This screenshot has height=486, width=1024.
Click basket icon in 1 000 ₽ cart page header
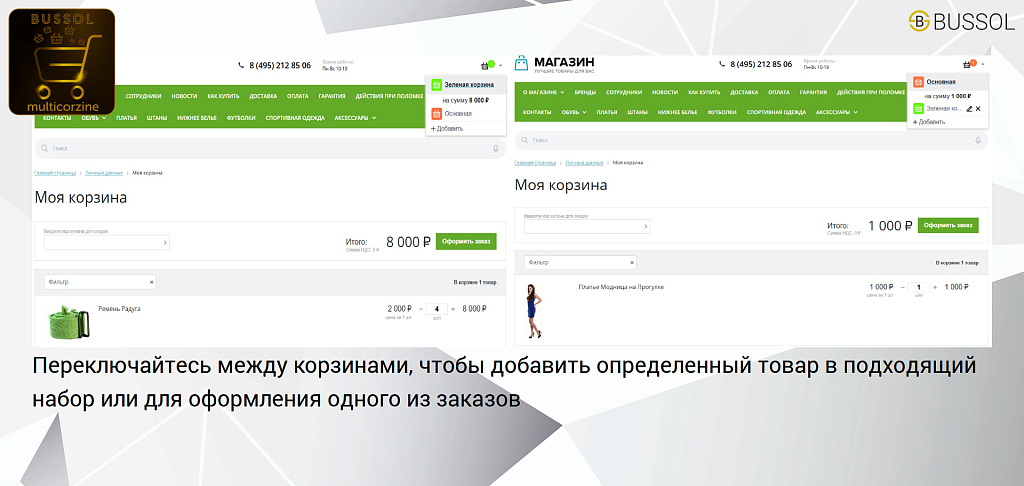click(966, 65)
